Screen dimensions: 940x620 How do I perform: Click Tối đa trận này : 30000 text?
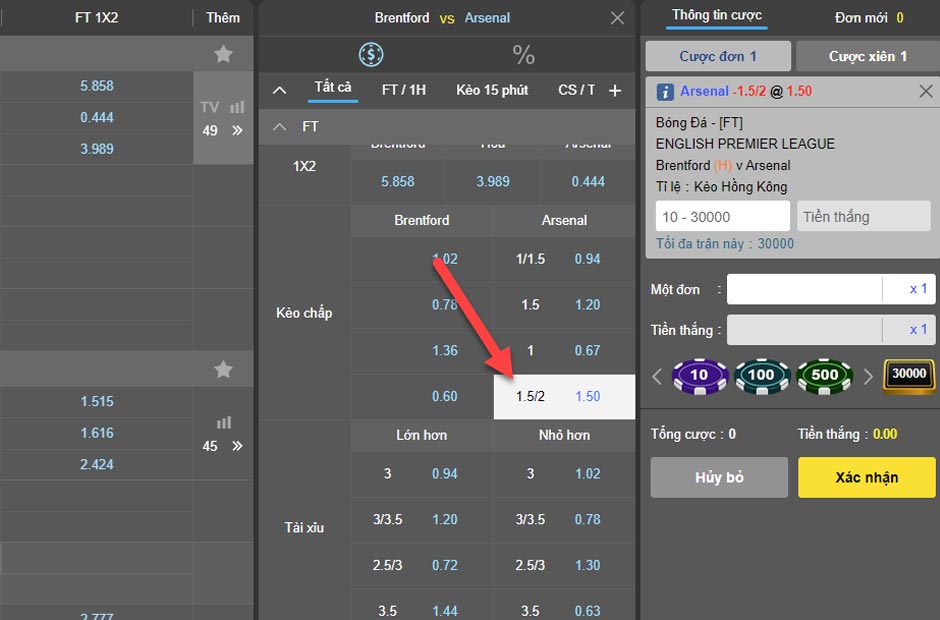point(725,243)
